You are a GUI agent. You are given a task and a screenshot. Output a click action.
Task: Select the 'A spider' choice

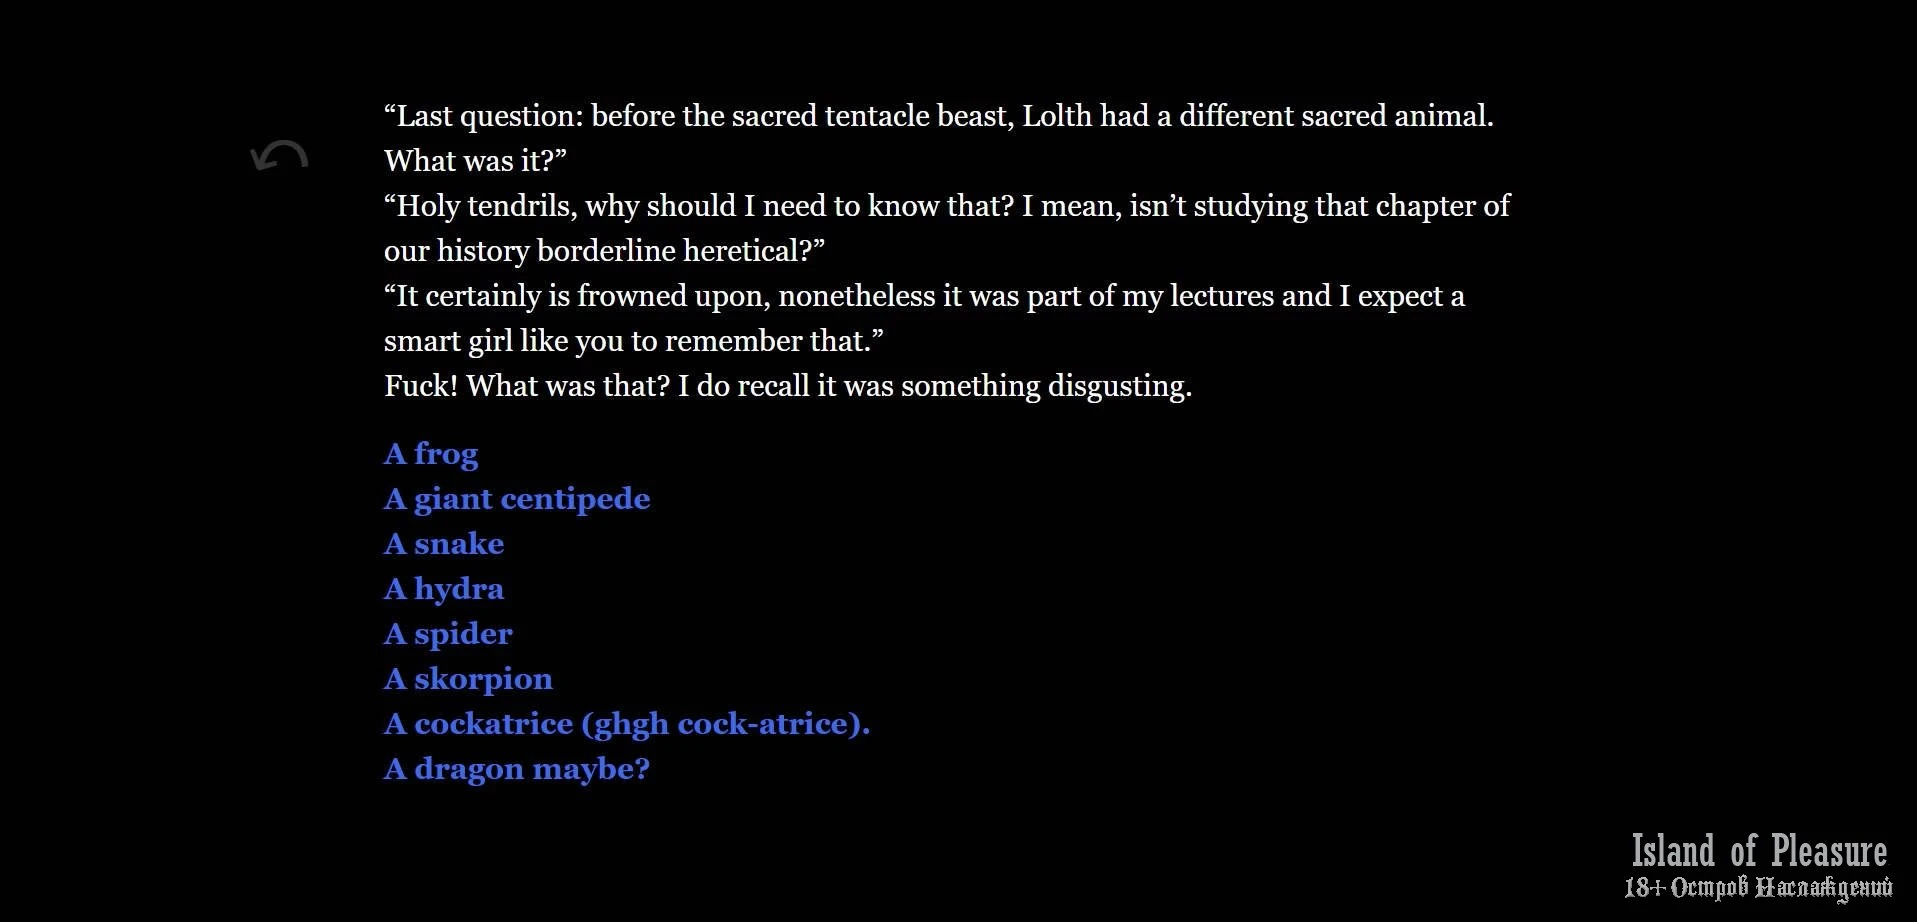point(448,634)
